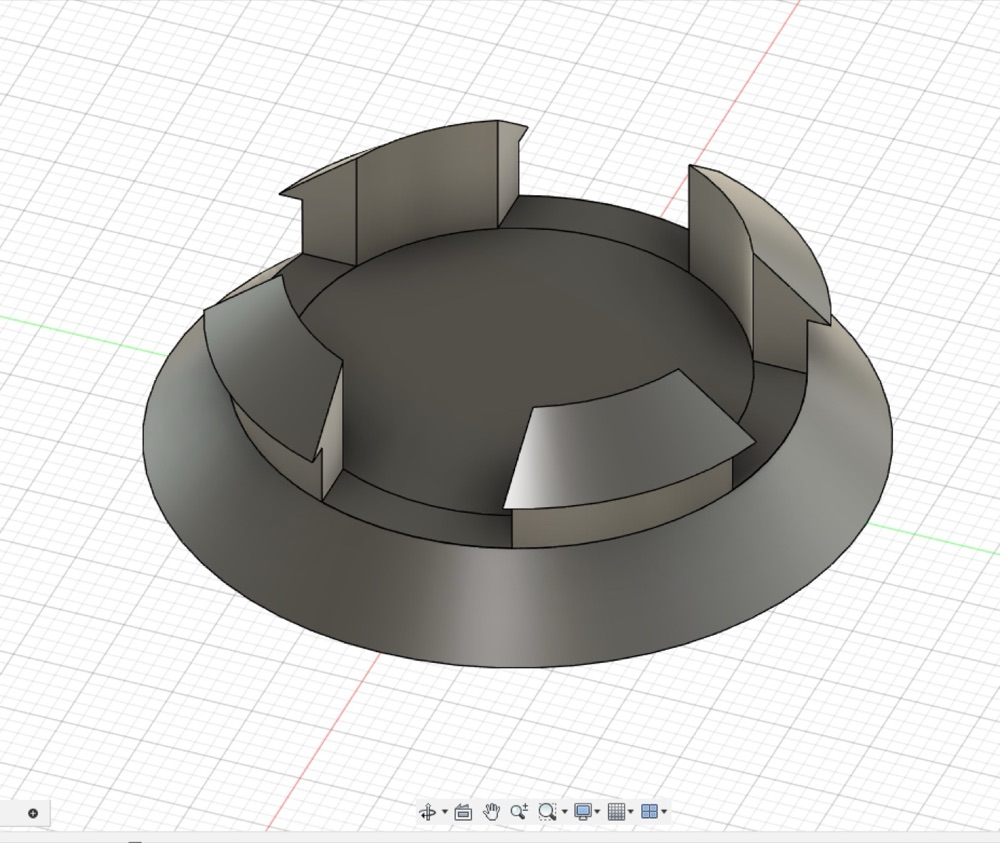Expand the comments panel plus icon
1000x843 pixels.
(x=33, y=813)
